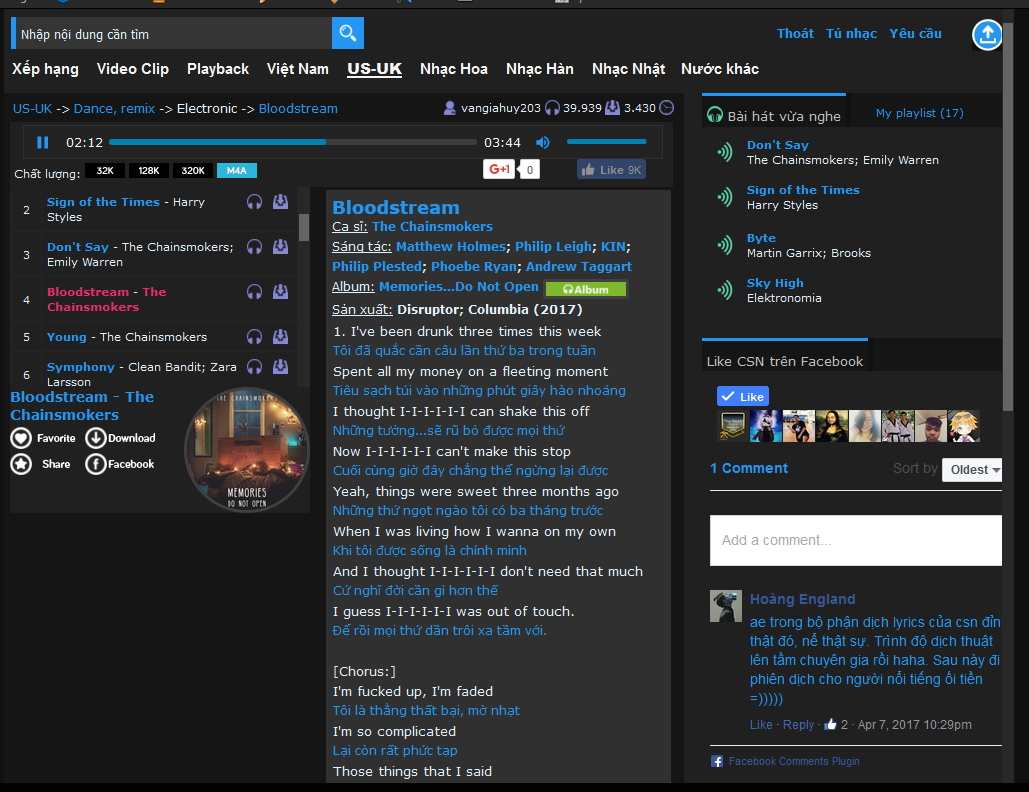Click in the search input field

coord(174,33)
